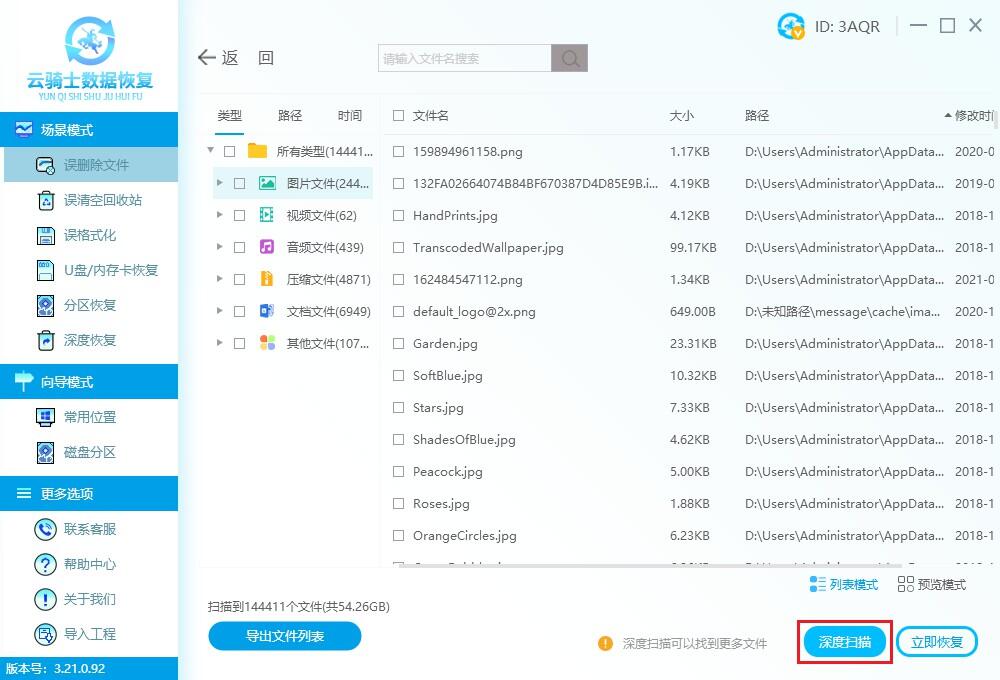Select the ShadesOfBlue.jpg file name
The height and width of the screenshot is (680, 1000).
click(x=464, y=440)
